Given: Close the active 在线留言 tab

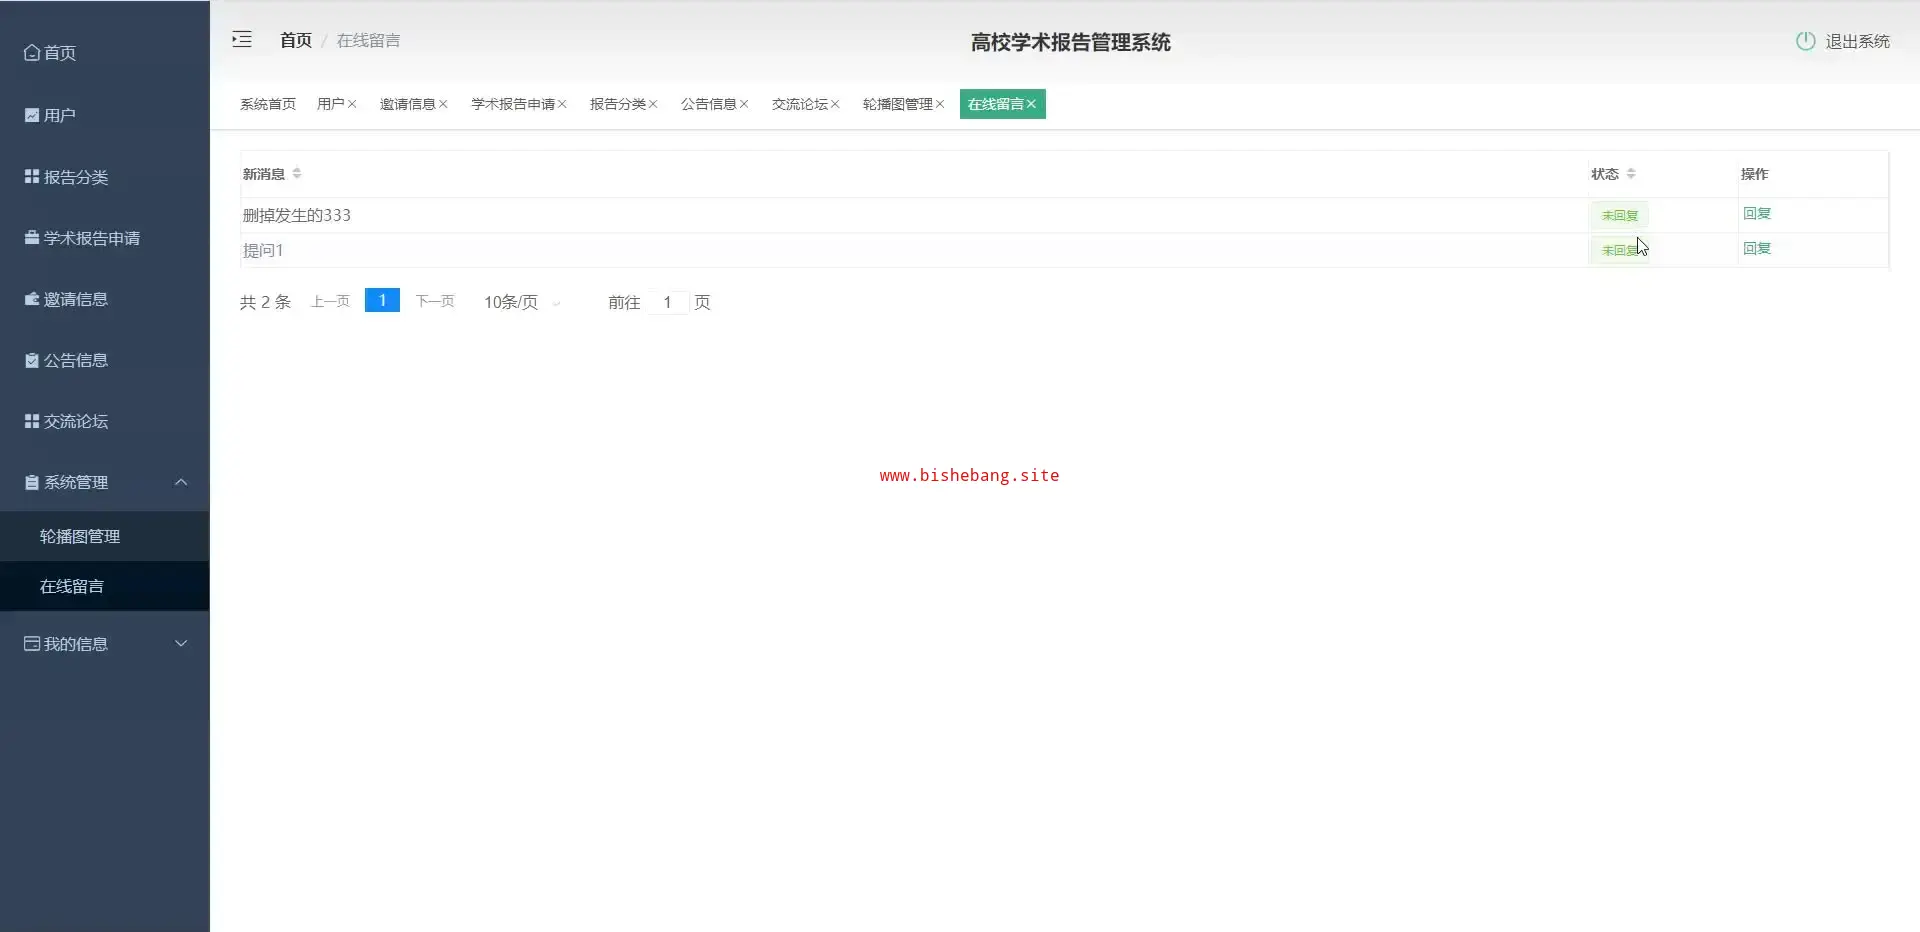Looking at the screenshot, I should pos(1031,104).
